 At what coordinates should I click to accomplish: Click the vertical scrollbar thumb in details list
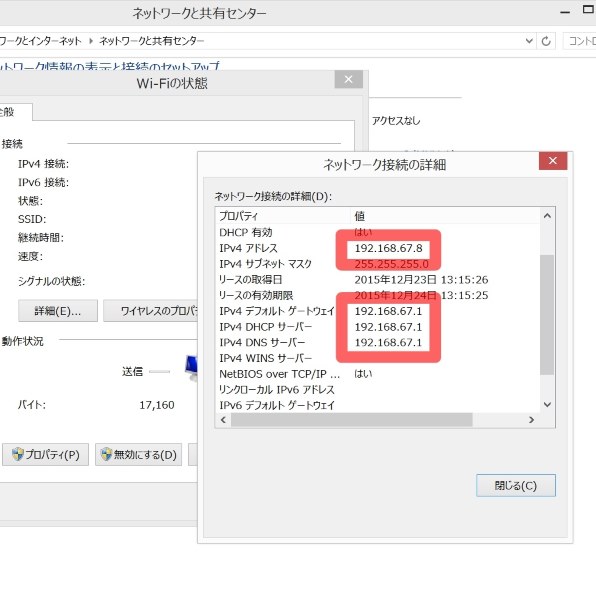tap(547, 315)
